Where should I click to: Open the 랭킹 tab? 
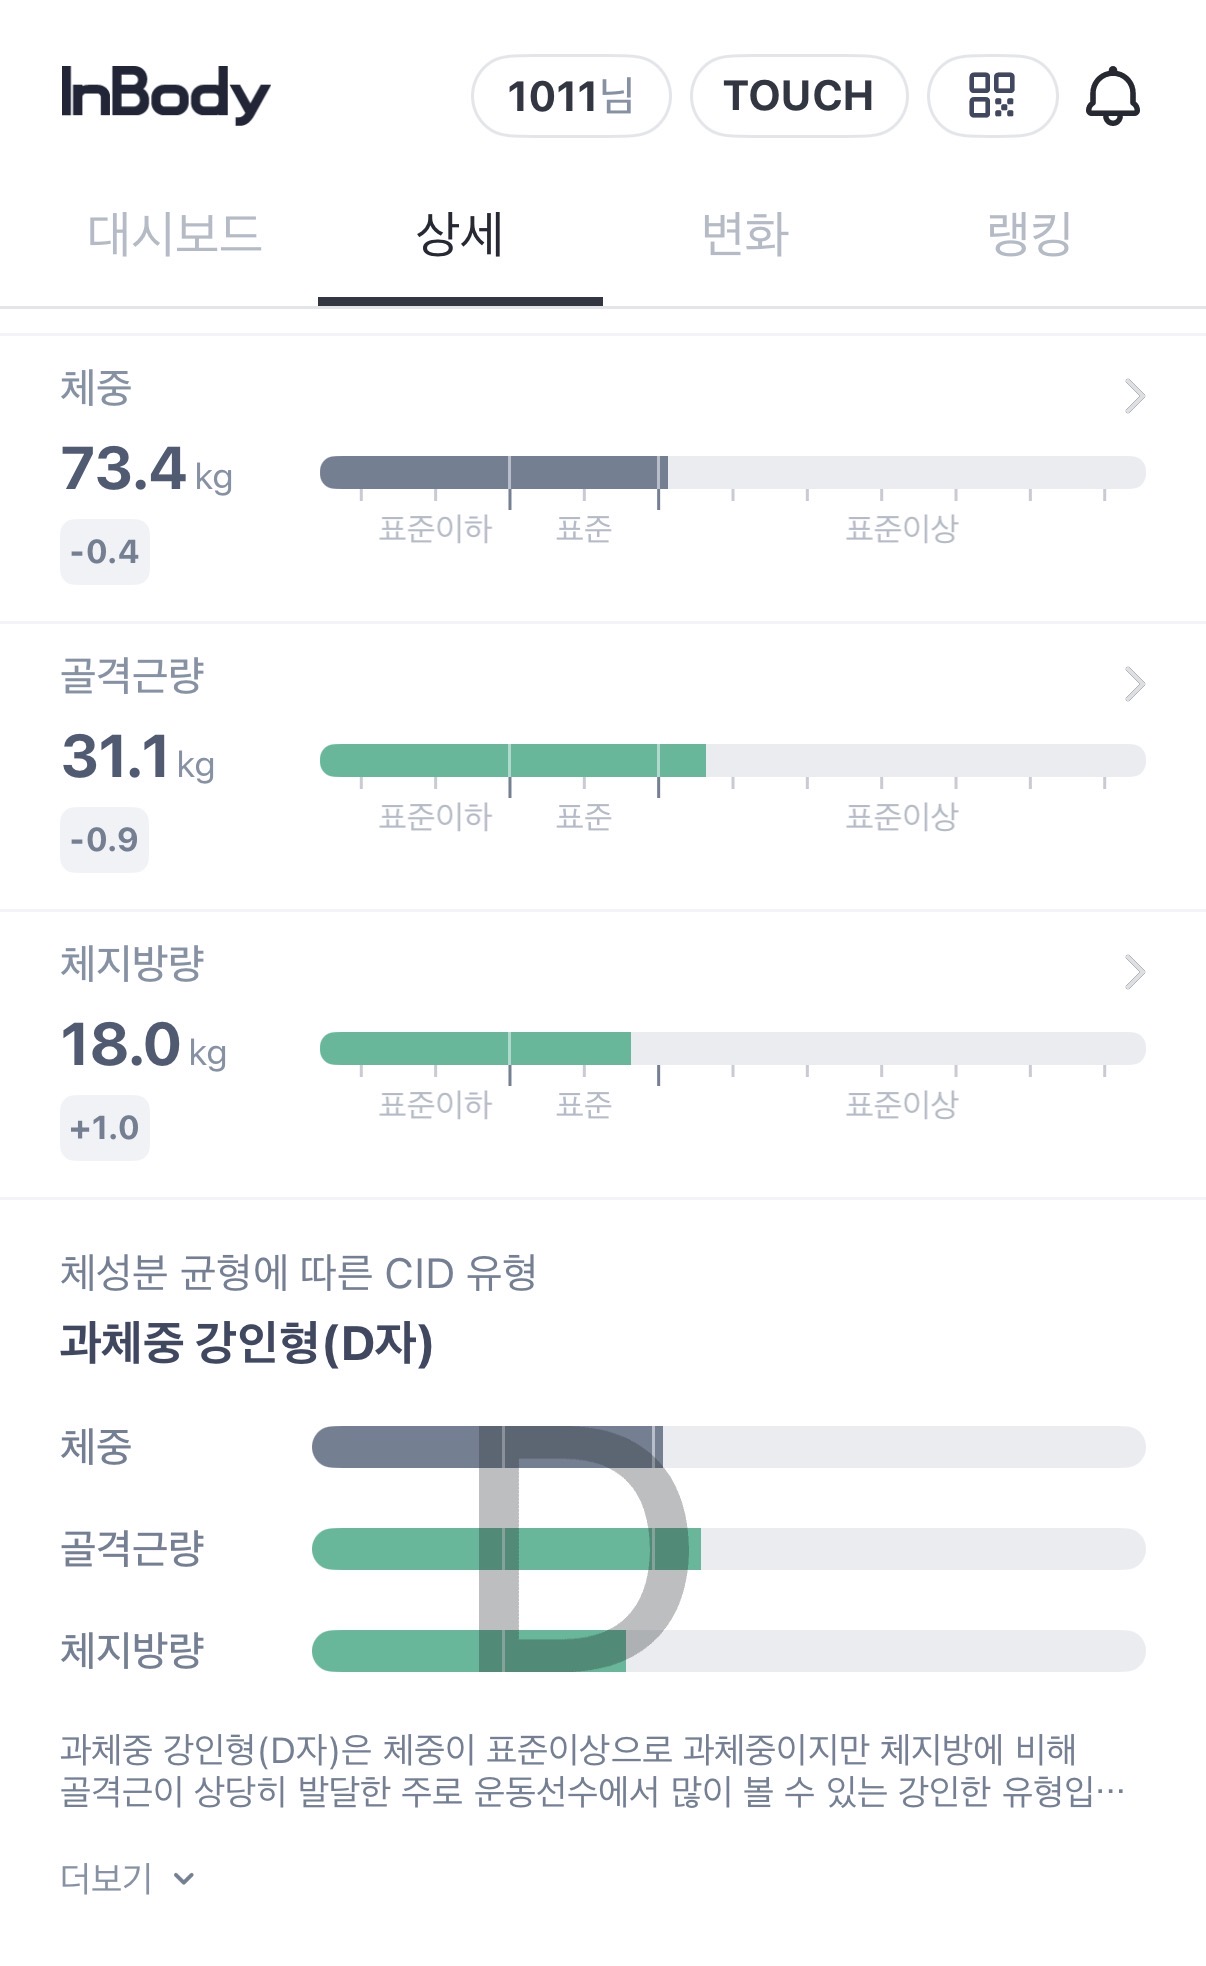click(1029, 236)
